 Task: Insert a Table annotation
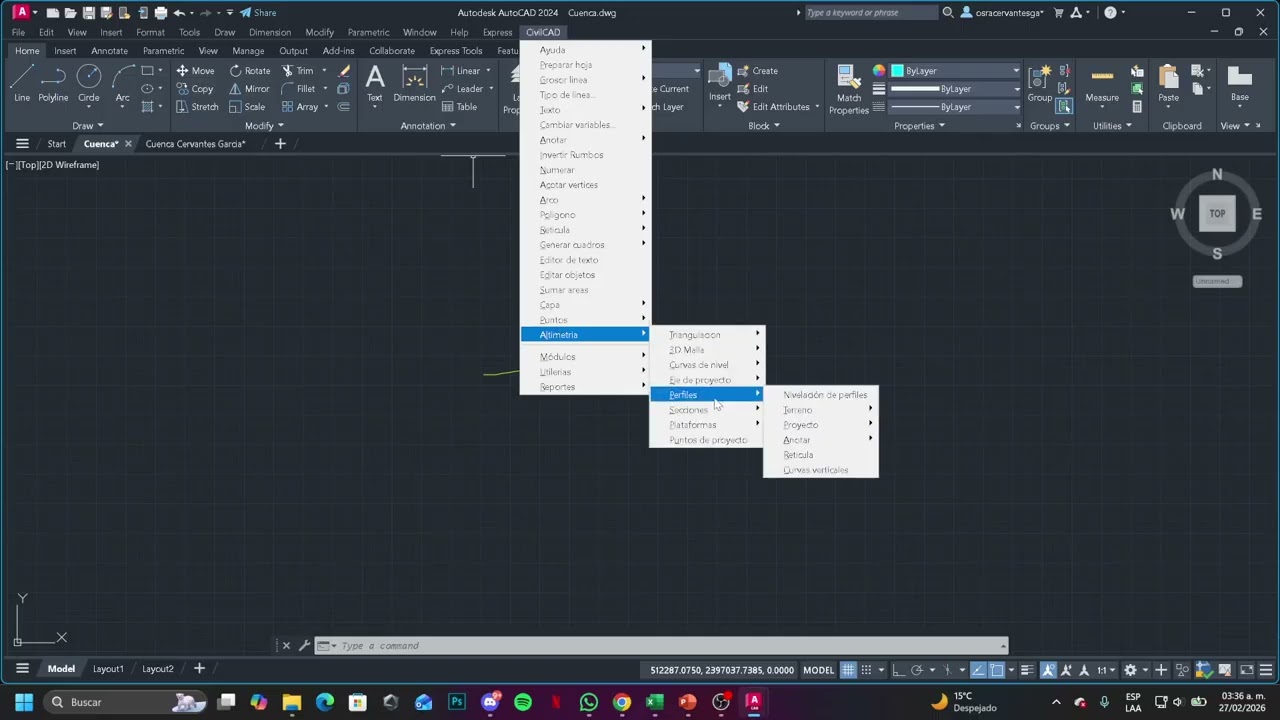pyautogui.click(x=459, y=107)
